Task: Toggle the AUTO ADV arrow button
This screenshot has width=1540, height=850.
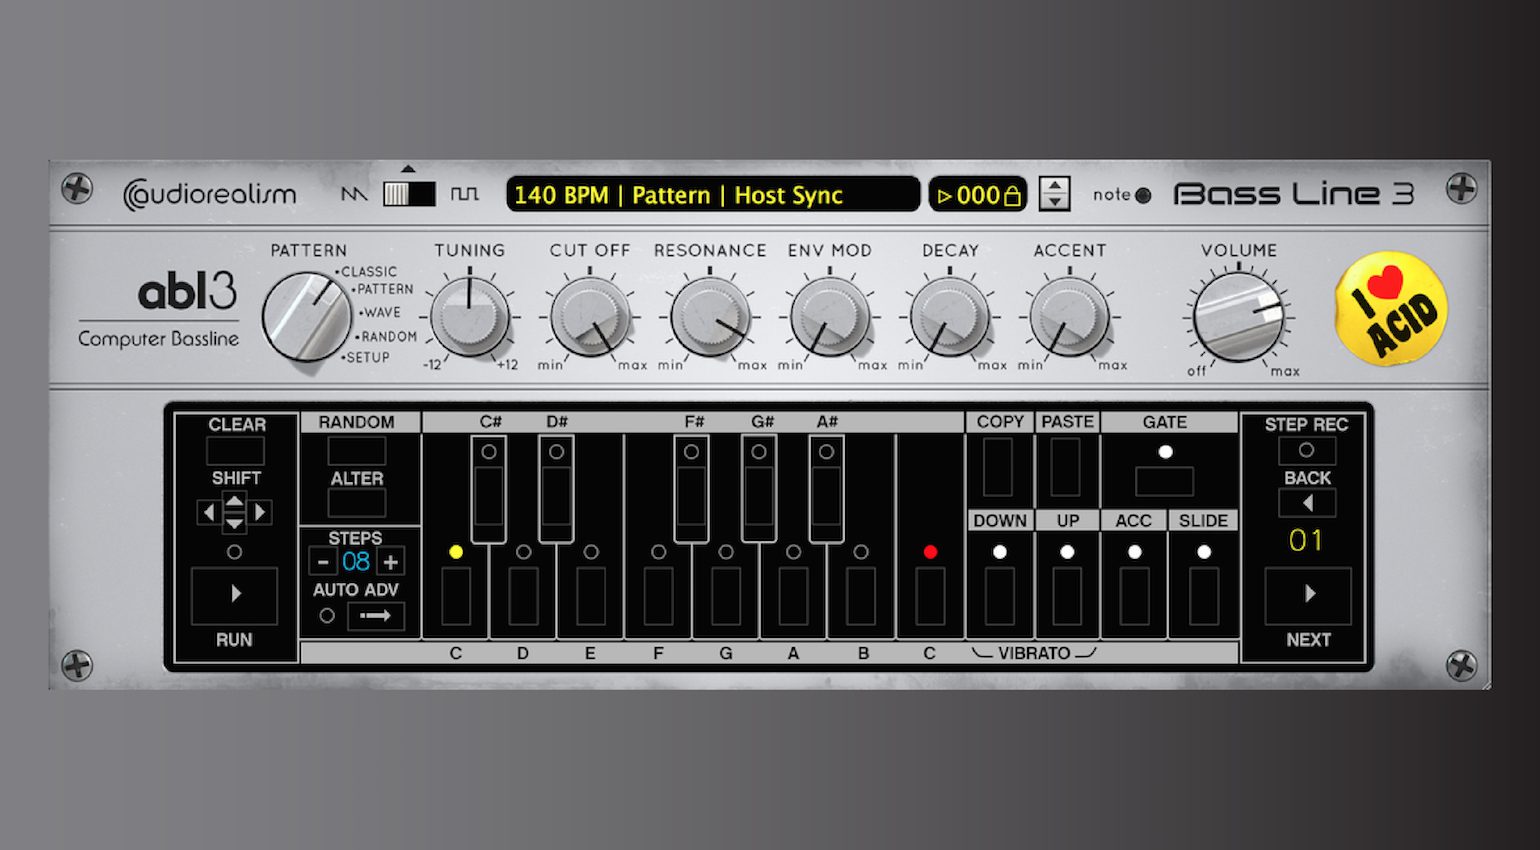Action: (x=376, y=616)
